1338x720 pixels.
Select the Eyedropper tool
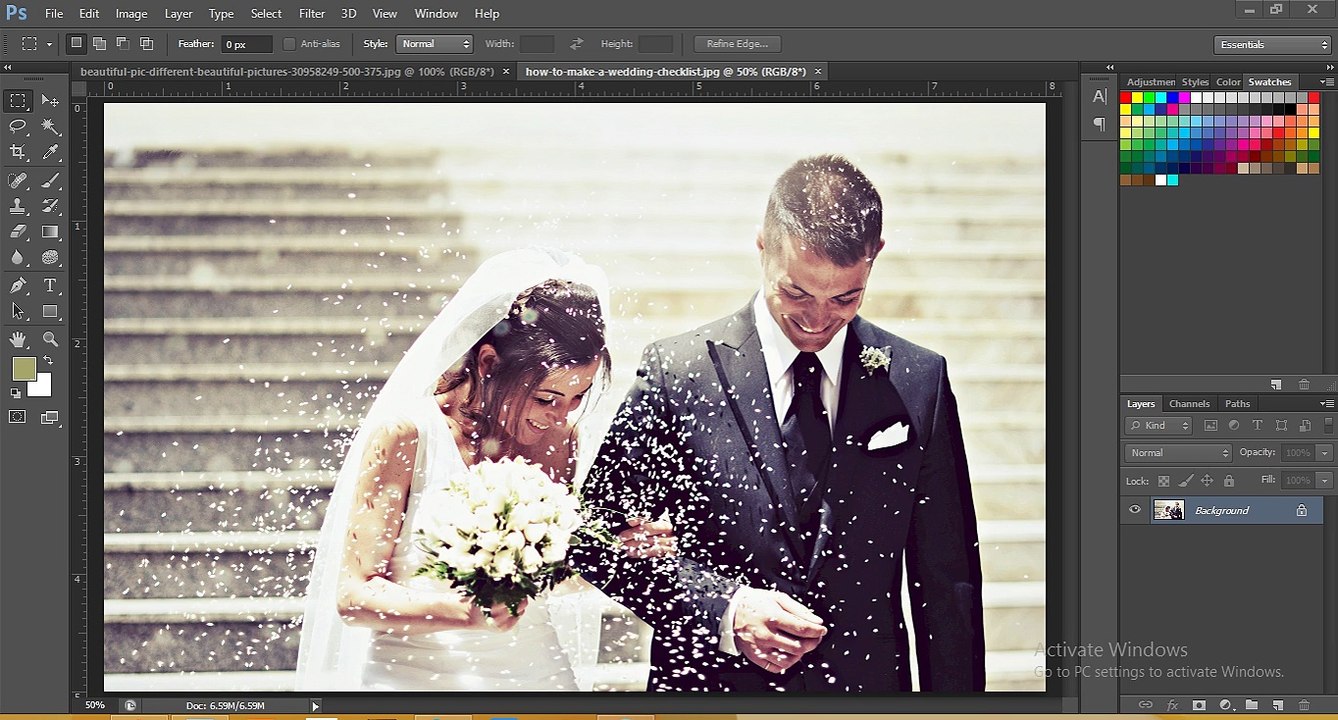click(x=50, y=152)
